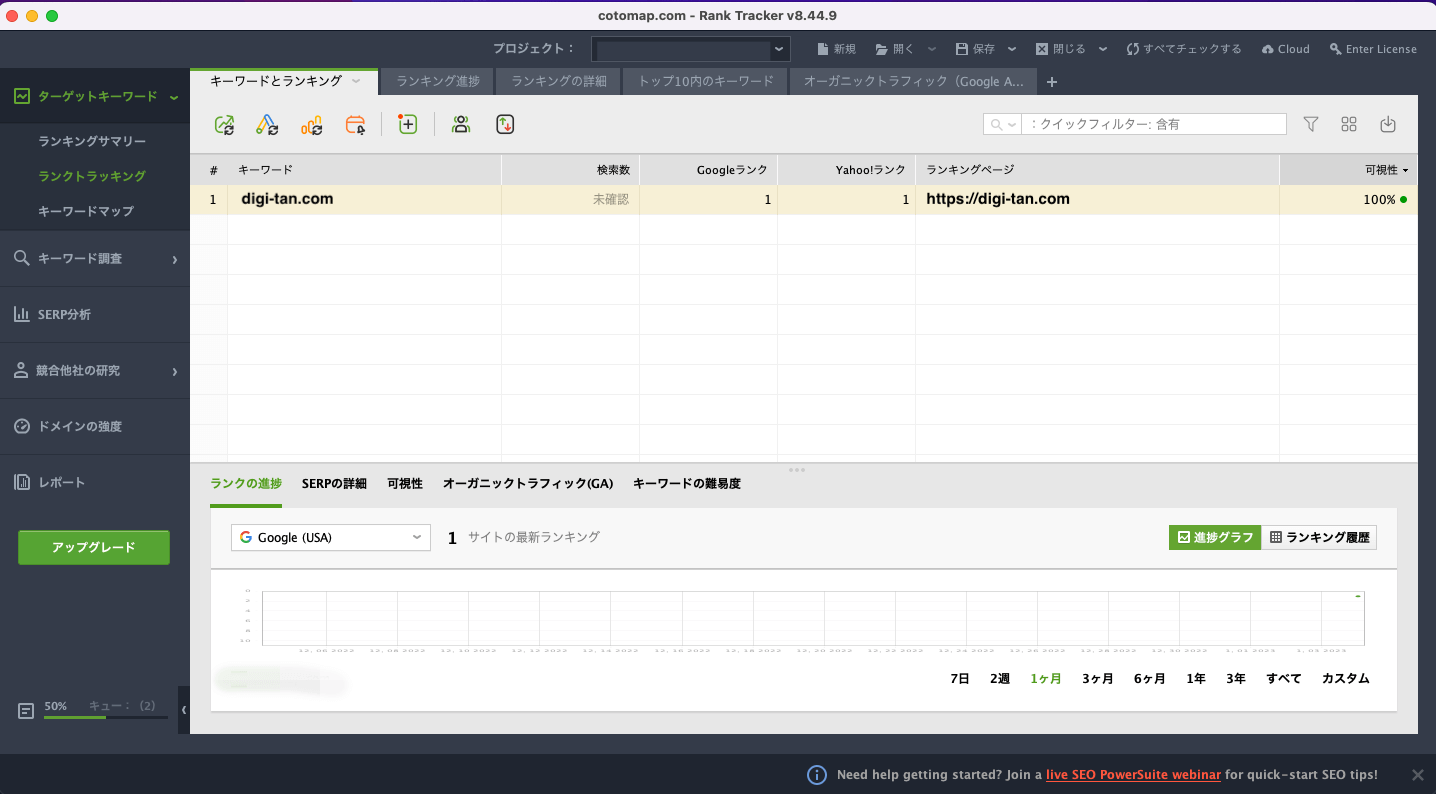Screen dimensions: 1436x794
Task: Expand the キーワード調査 section
Action: (x=175, y=259)
